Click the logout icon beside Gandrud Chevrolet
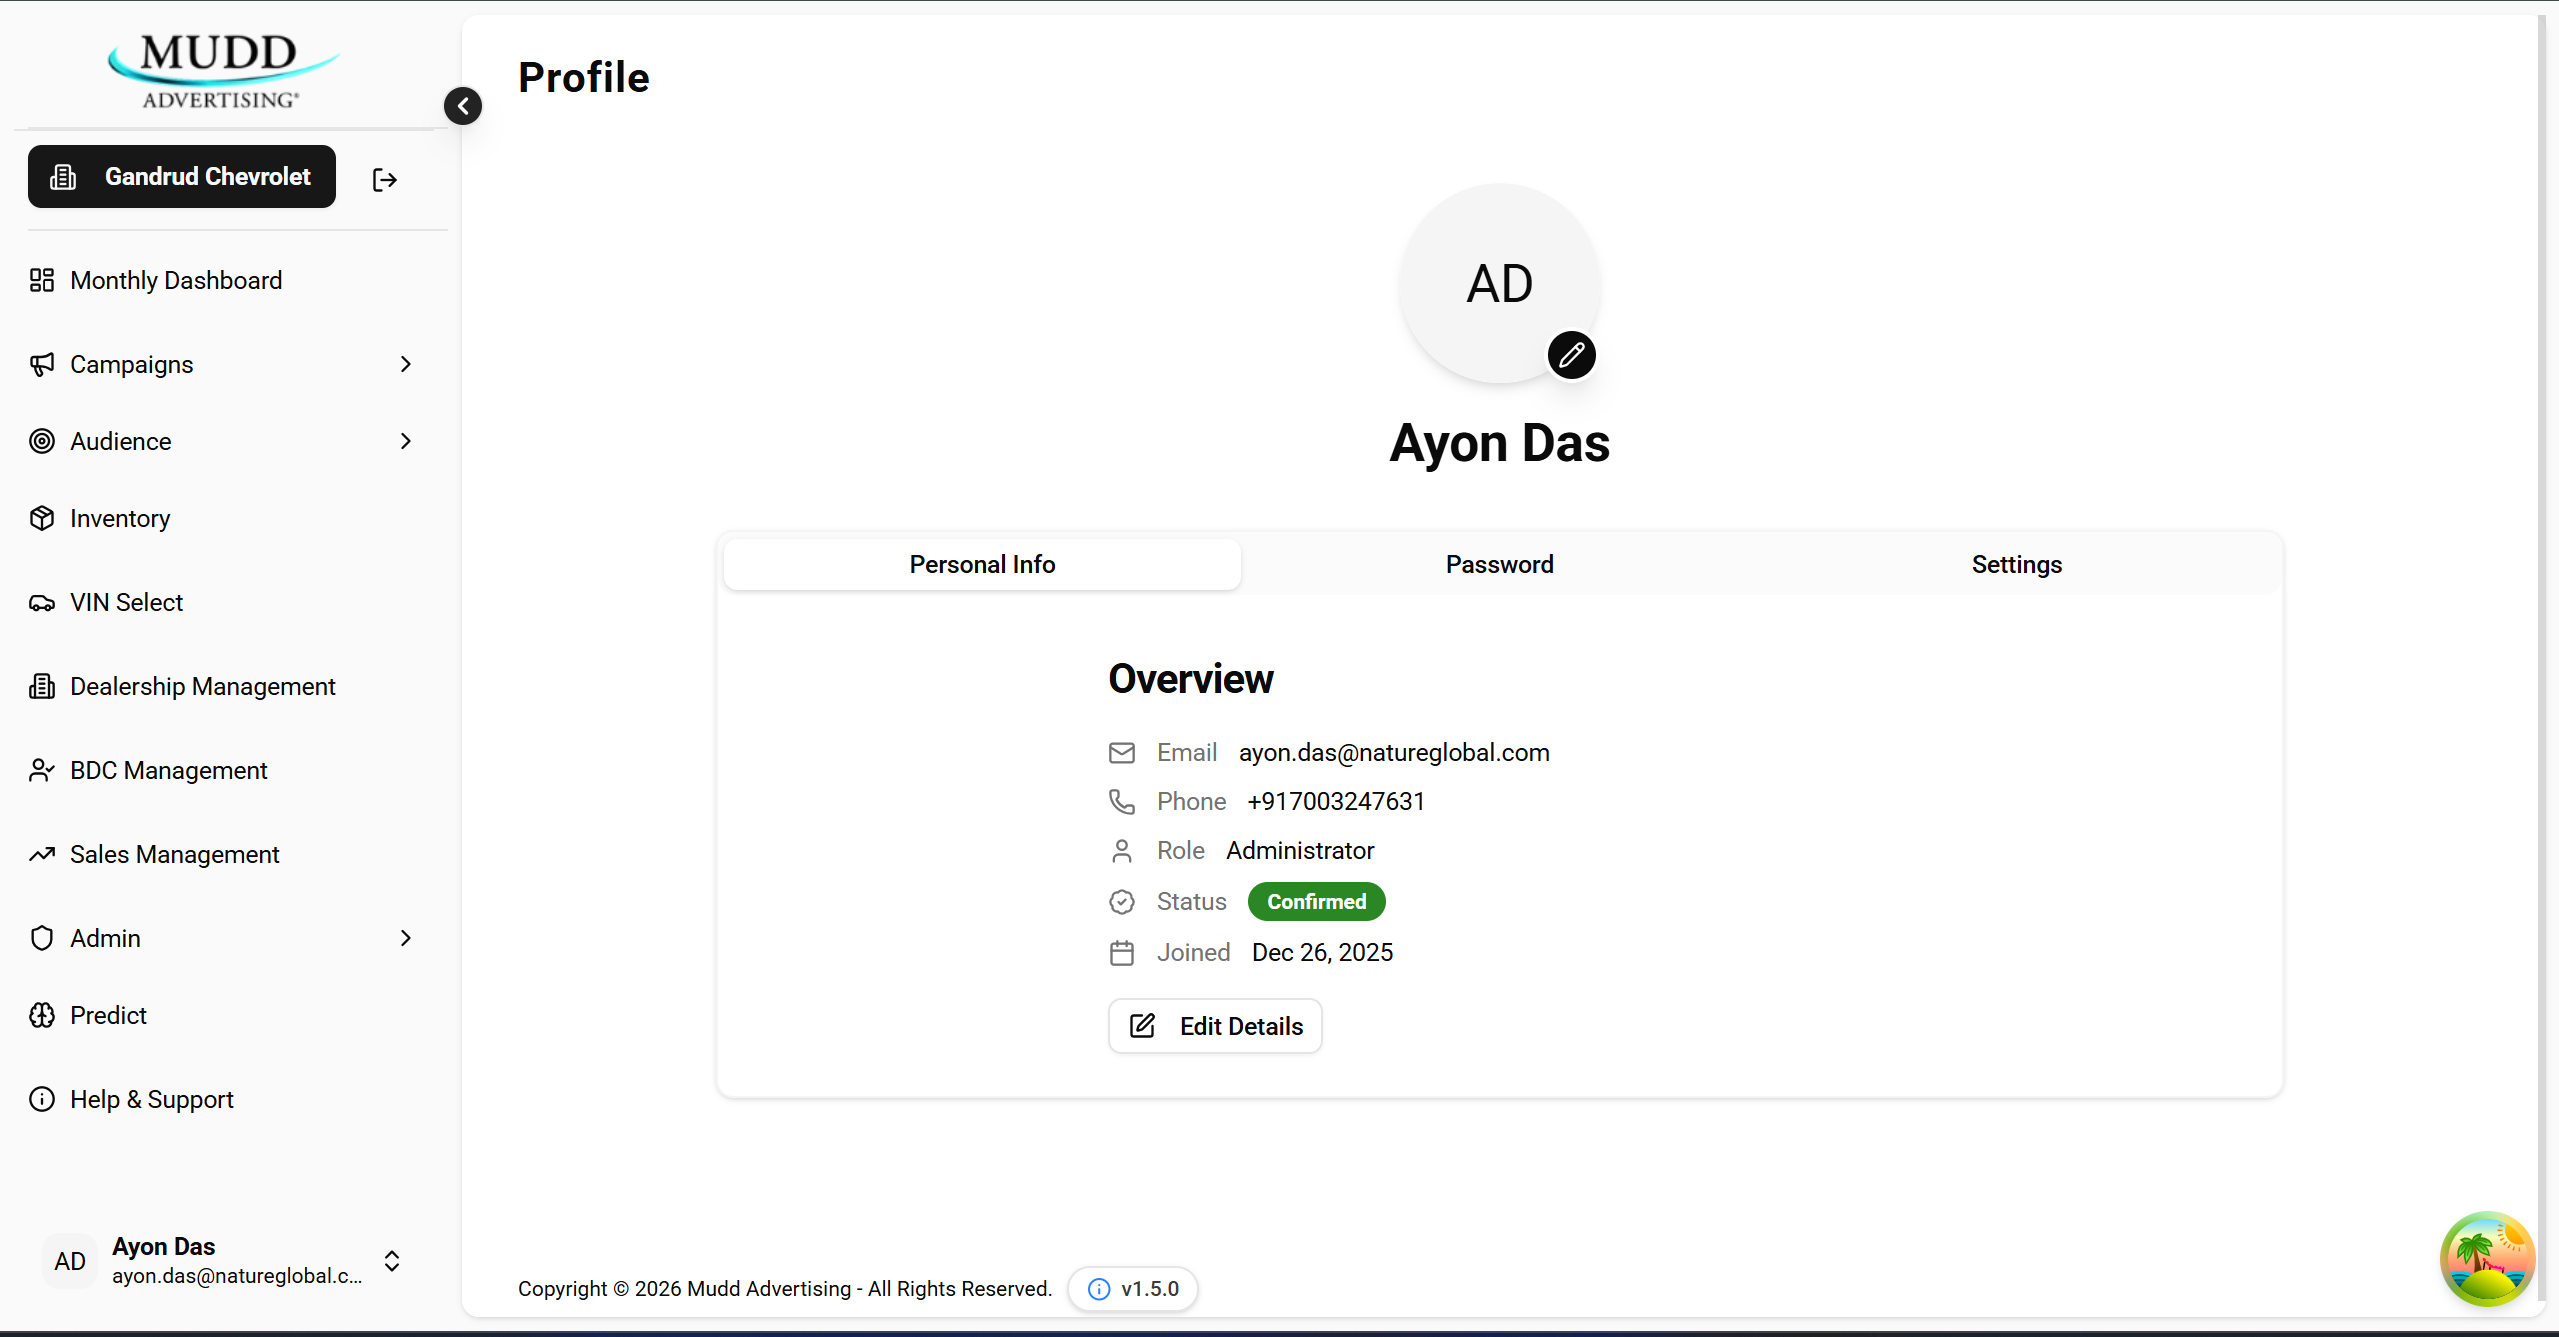 (385, 180)
